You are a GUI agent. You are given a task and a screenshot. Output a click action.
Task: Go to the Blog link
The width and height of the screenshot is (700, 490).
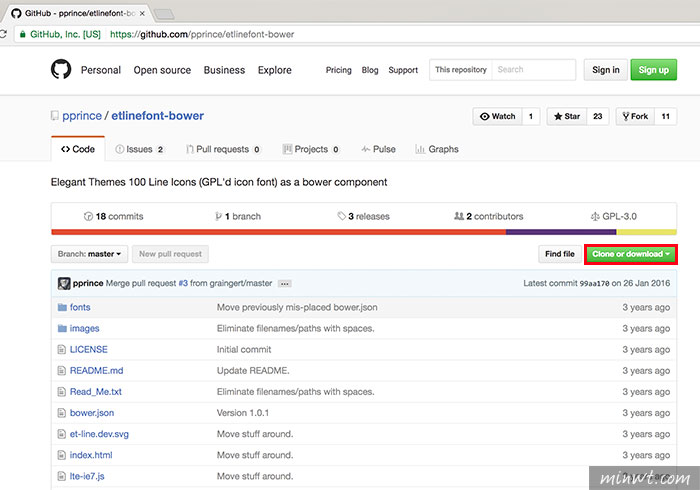click(x=370, y=70)
